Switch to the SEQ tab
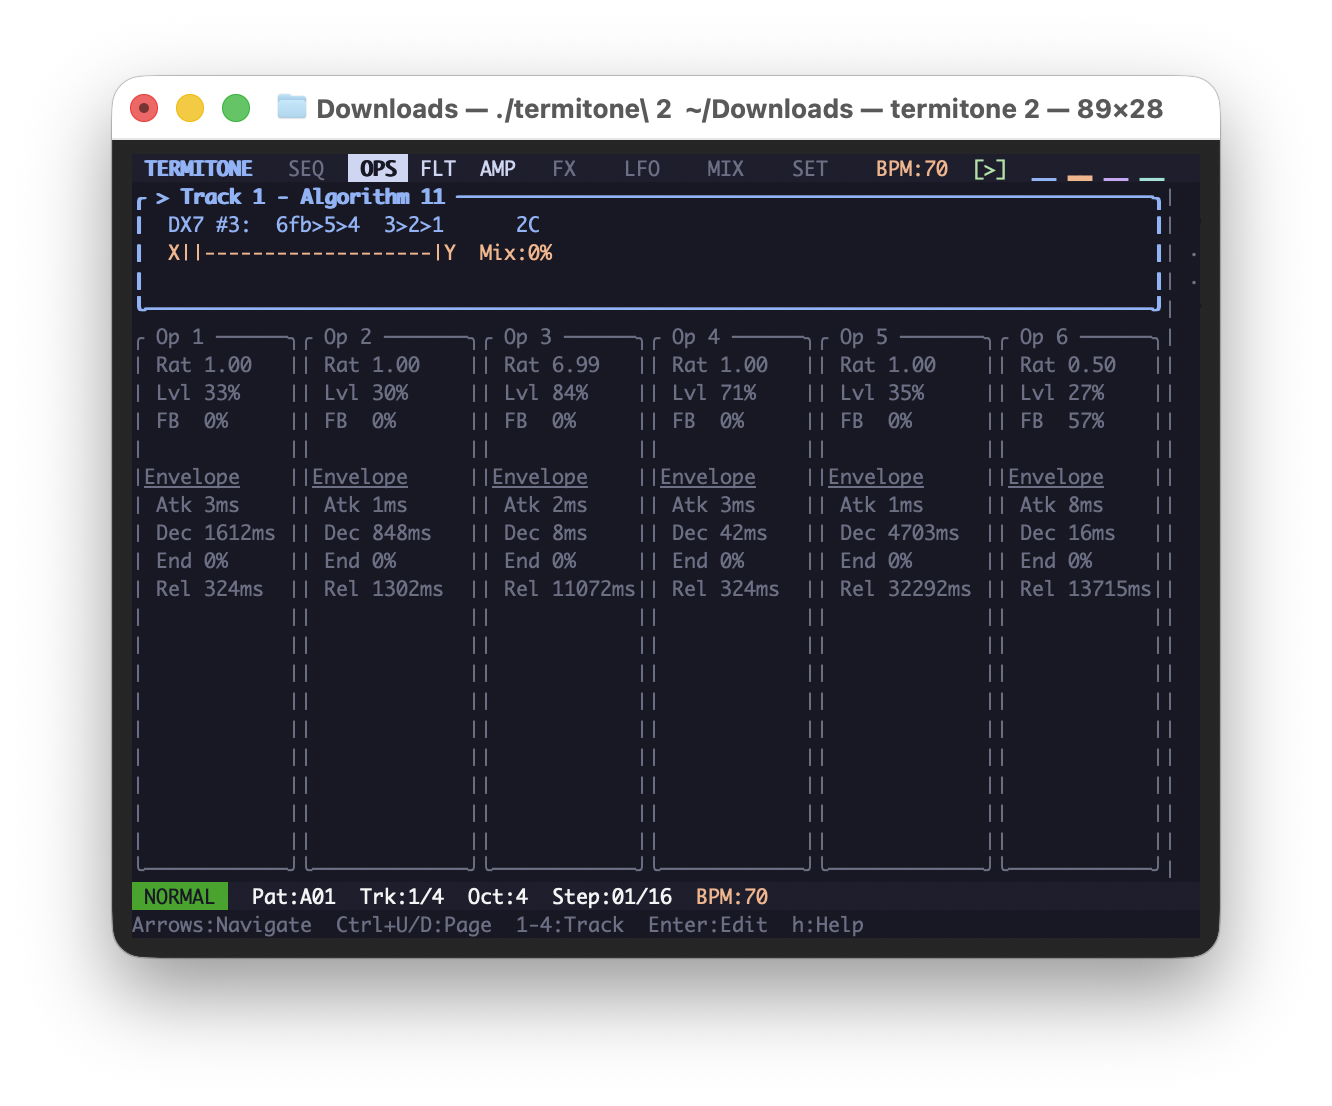 click(x=306, y=169)
